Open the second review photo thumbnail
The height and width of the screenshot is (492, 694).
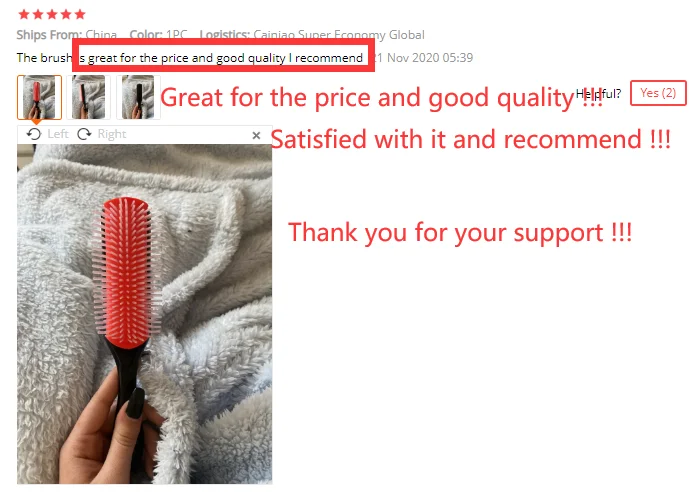coord(89,97)
